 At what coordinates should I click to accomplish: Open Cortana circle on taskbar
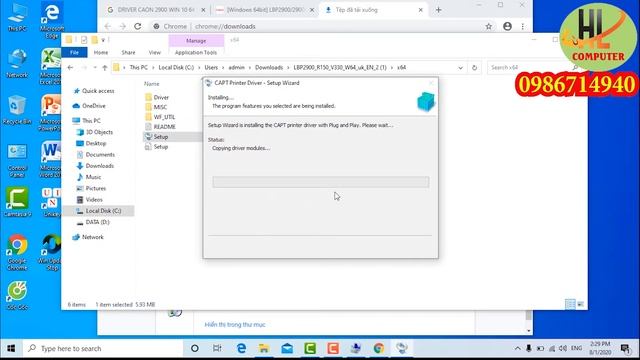[195, 349]
